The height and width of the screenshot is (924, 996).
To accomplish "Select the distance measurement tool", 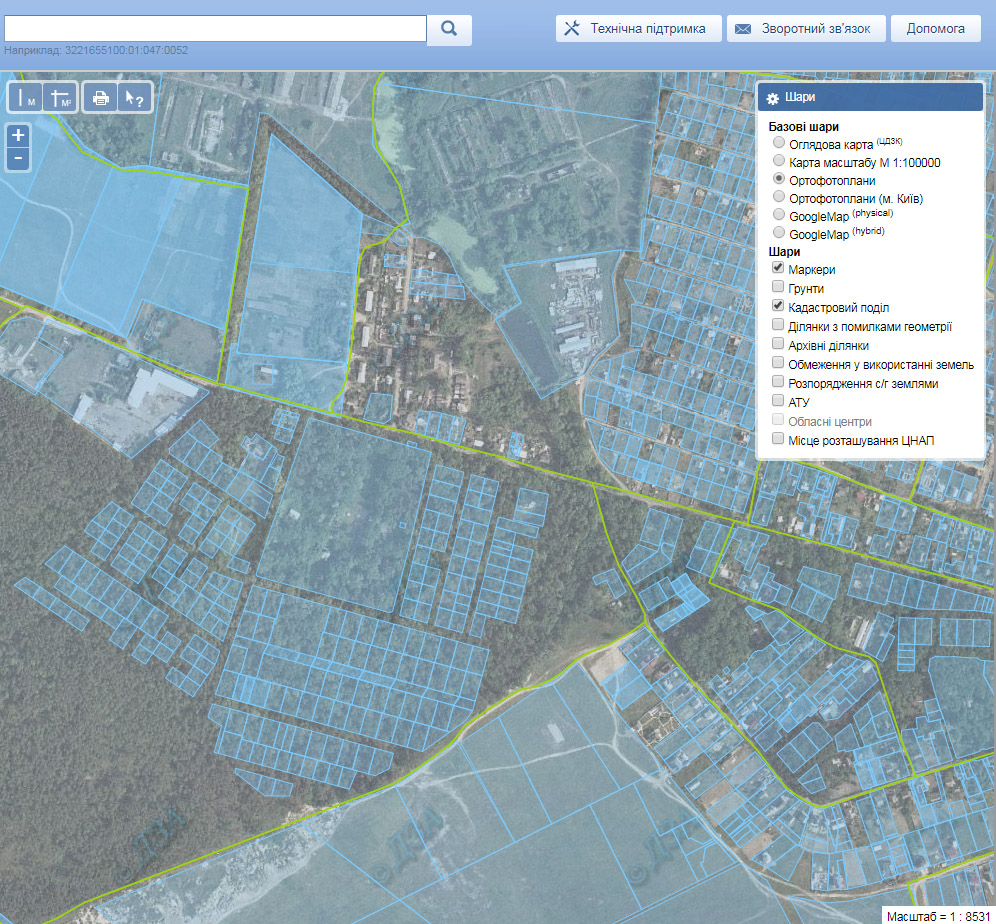I will (25, 98).
